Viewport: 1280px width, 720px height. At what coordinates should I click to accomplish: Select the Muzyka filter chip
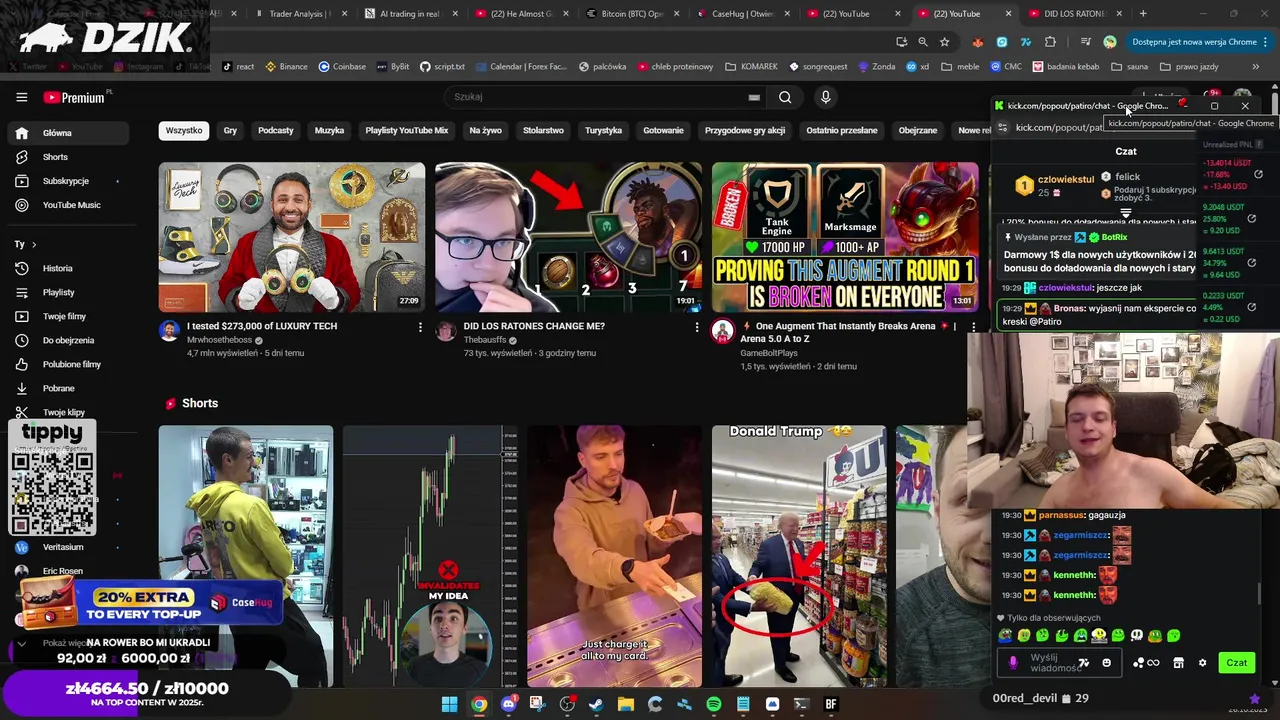point(329,130)
